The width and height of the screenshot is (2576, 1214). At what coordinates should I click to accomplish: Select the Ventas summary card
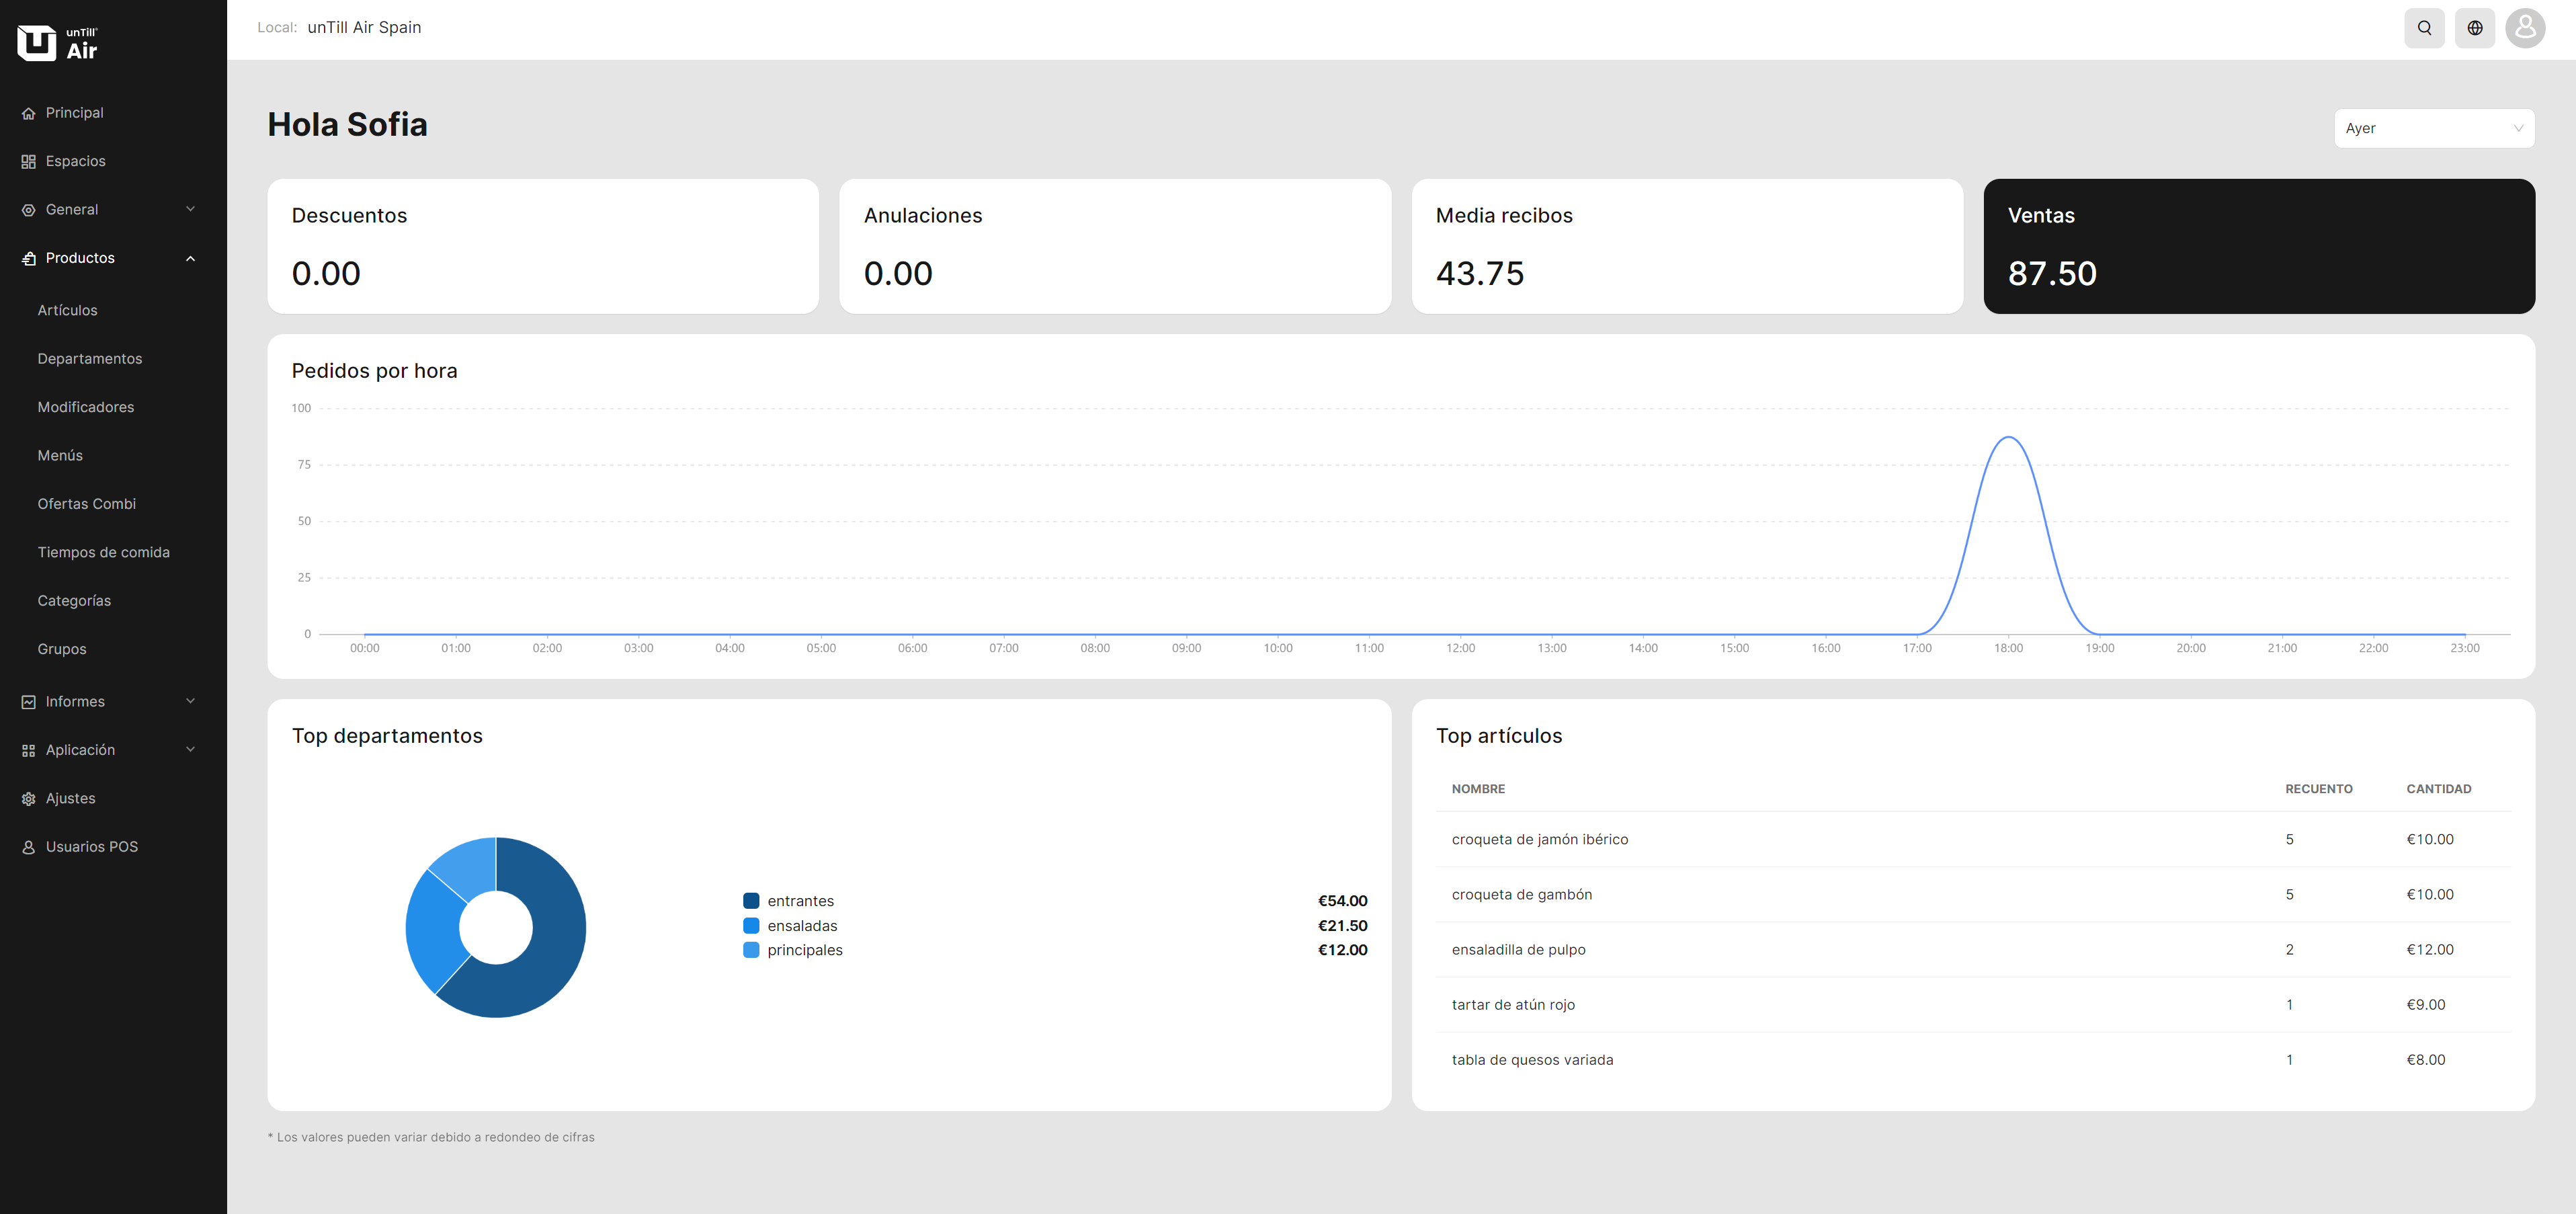pos(2258,246)
